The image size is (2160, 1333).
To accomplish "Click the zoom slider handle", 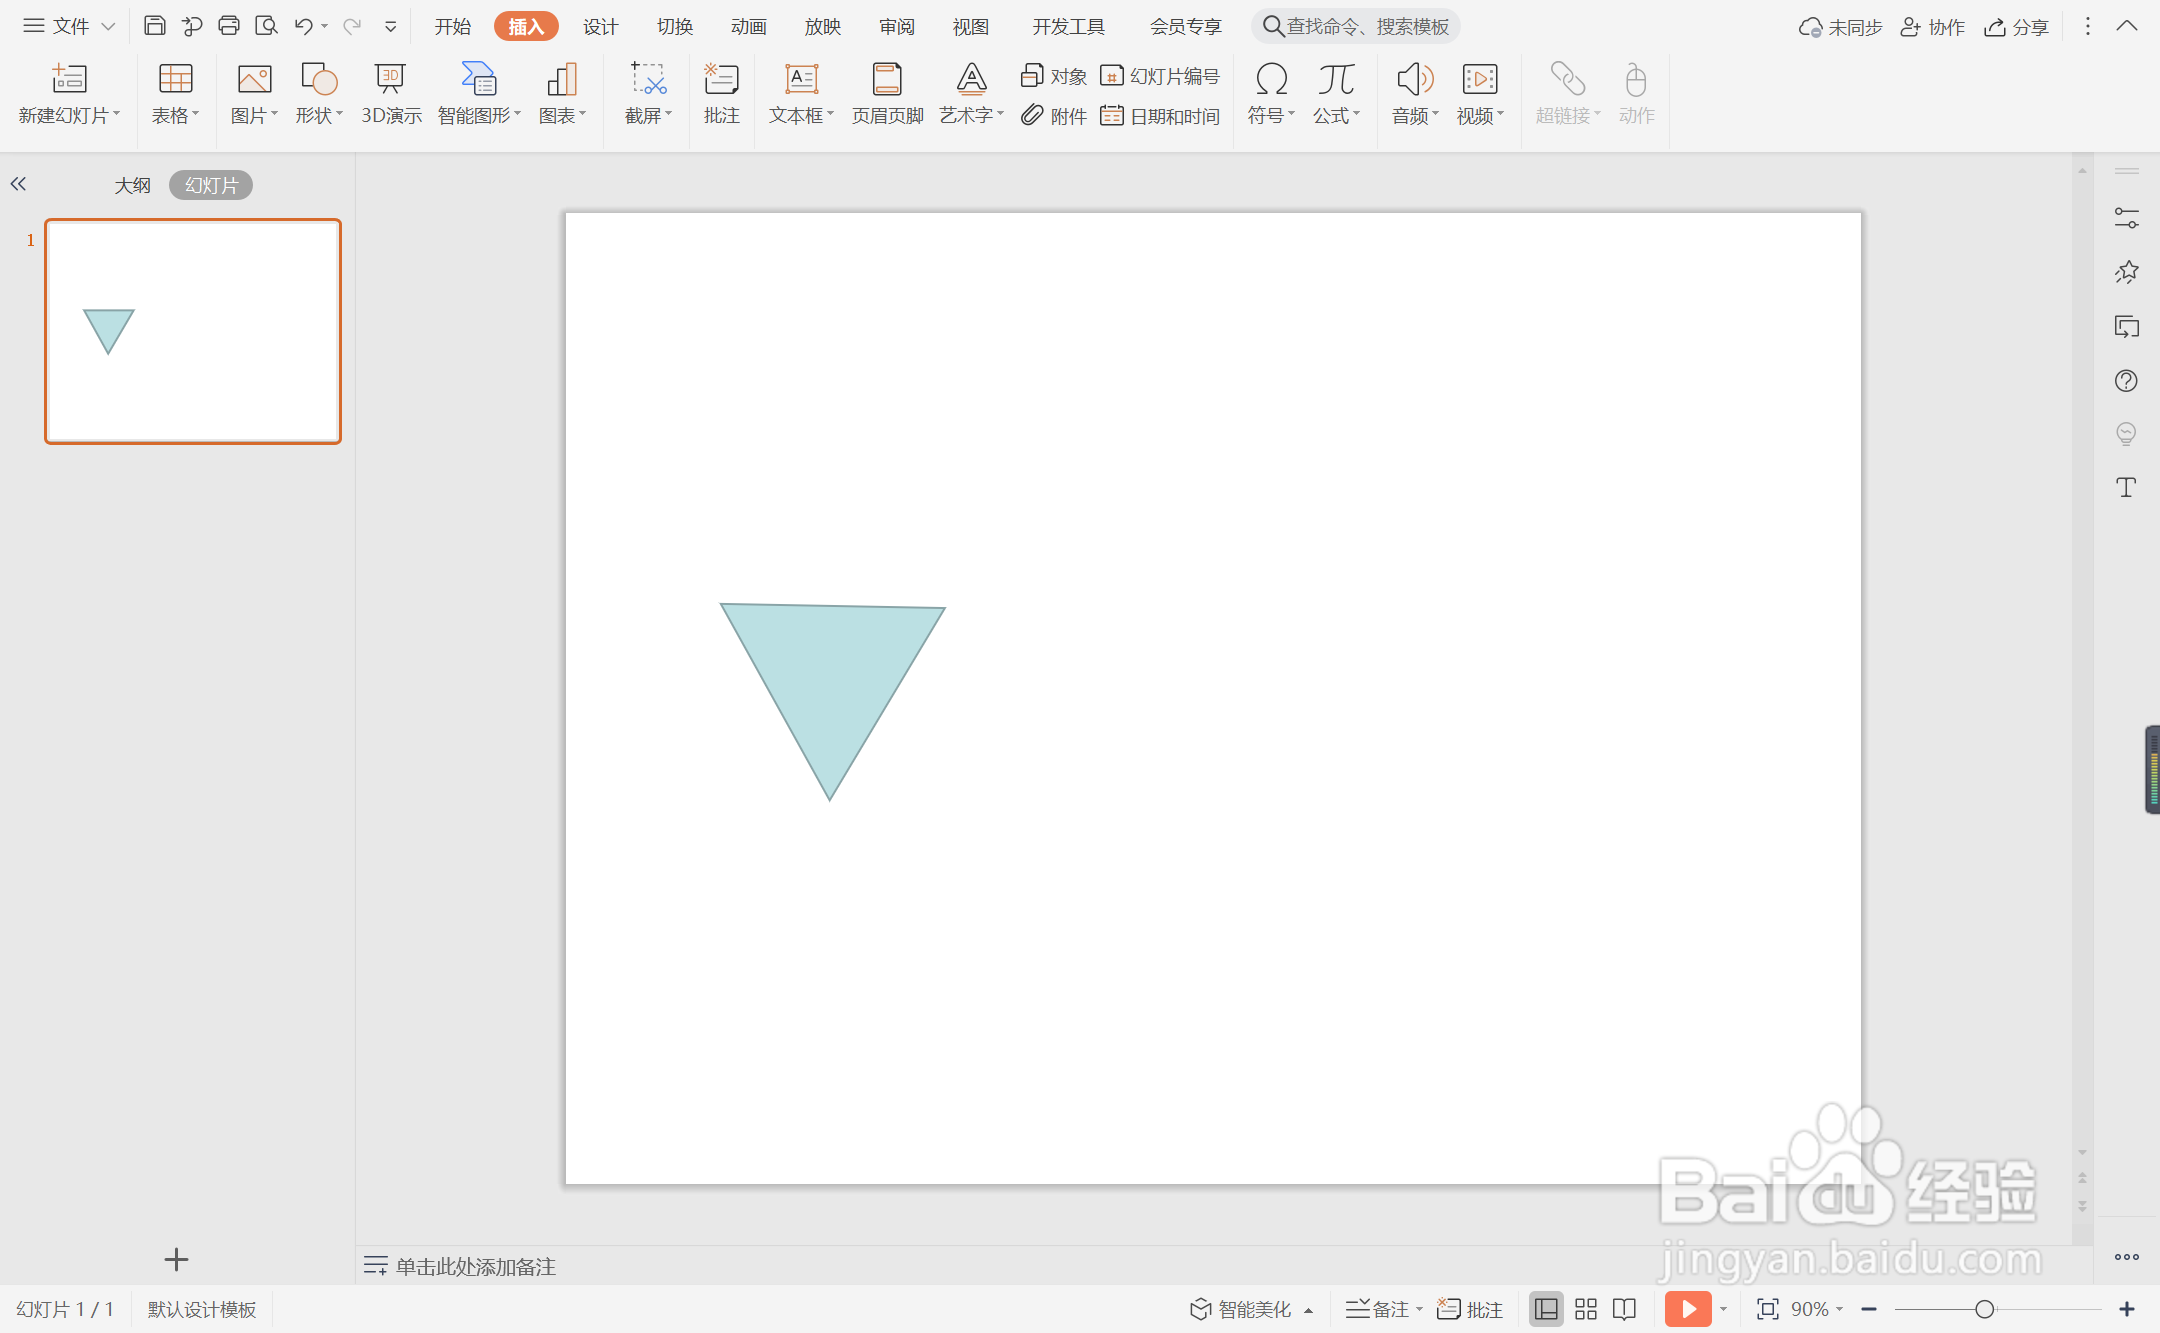I will tap(1984, 1309).
